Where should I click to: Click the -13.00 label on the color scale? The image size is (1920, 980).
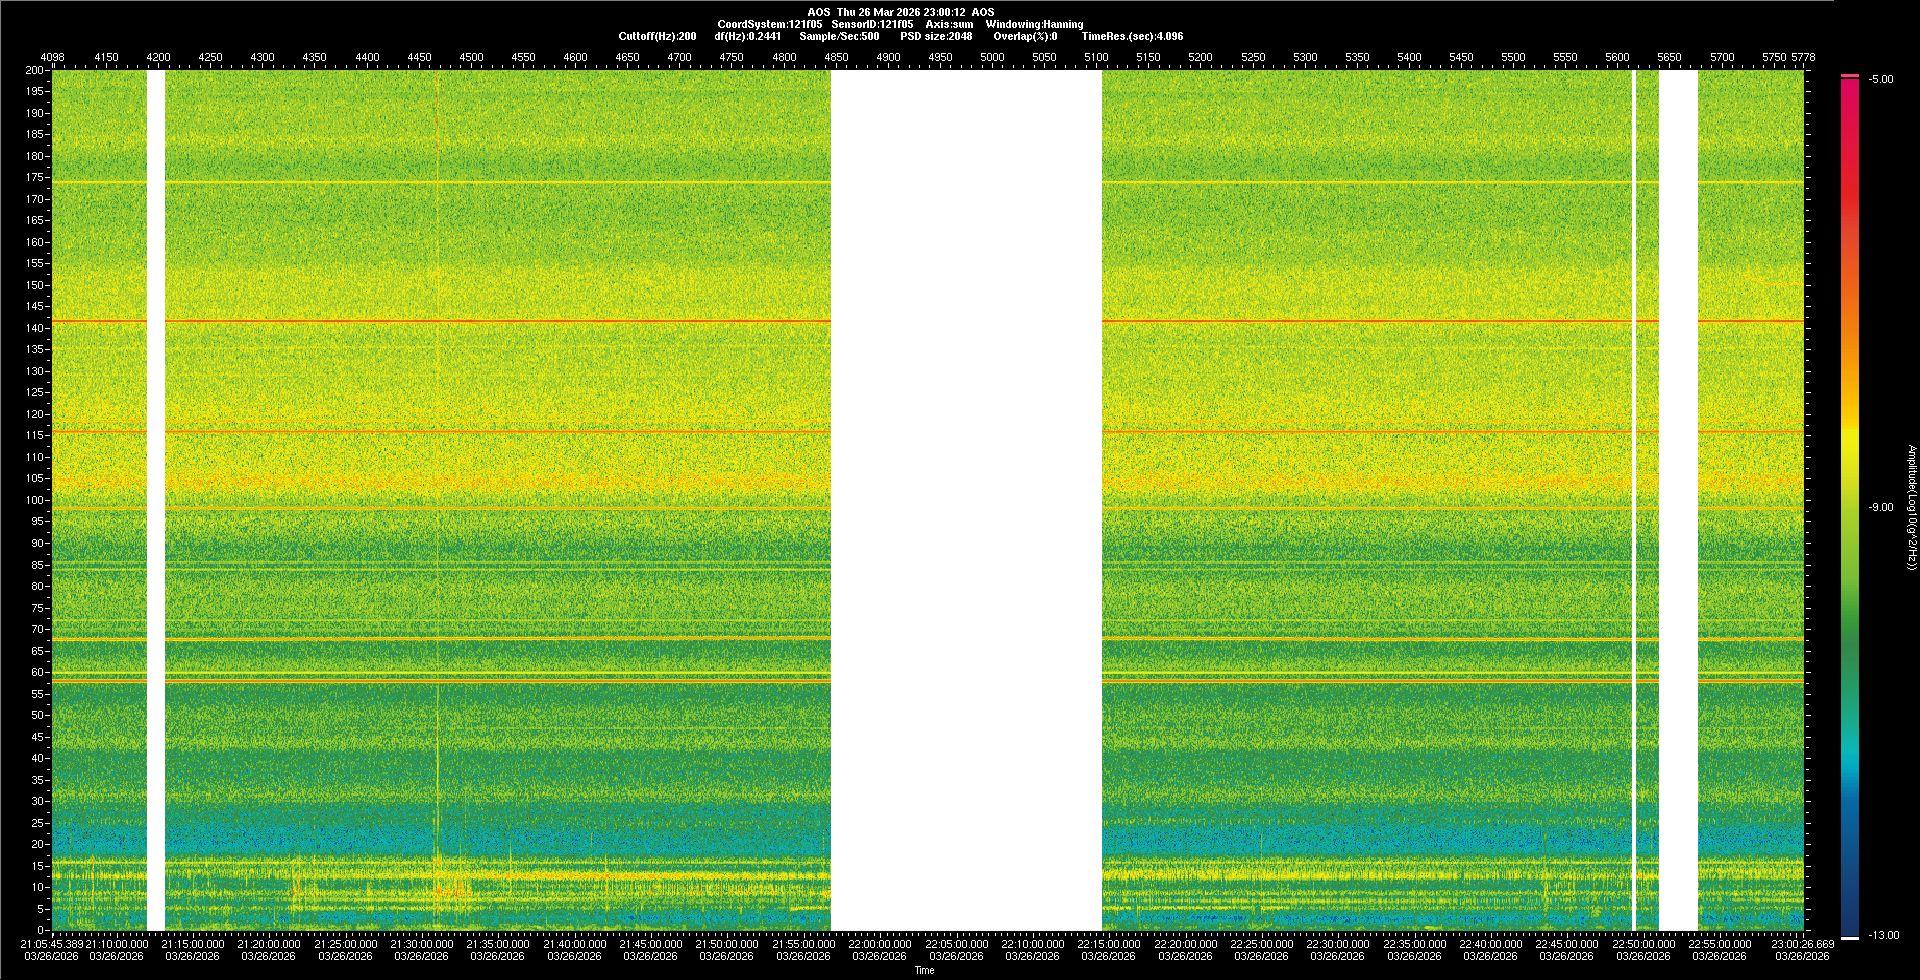coord(1883,935)
